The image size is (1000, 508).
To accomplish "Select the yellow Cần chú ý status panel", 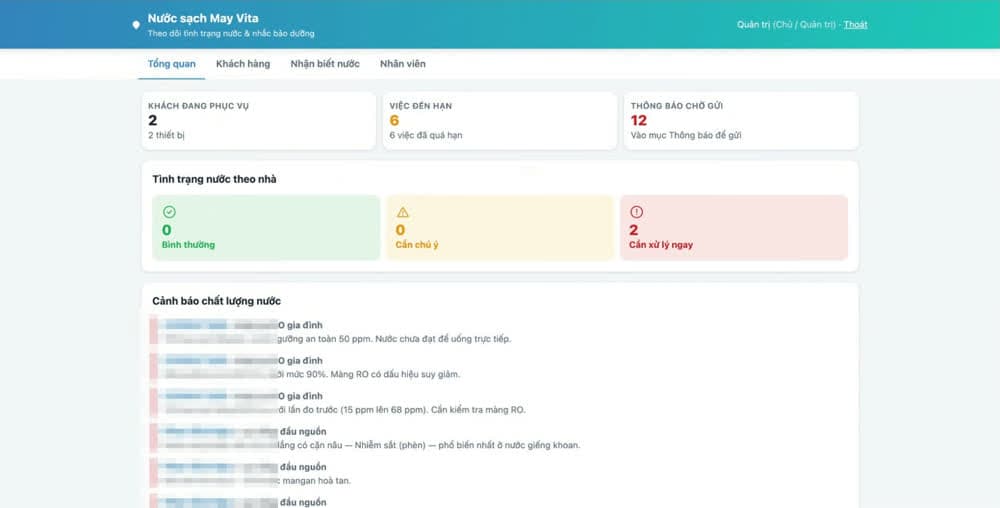I will (500, 228).
